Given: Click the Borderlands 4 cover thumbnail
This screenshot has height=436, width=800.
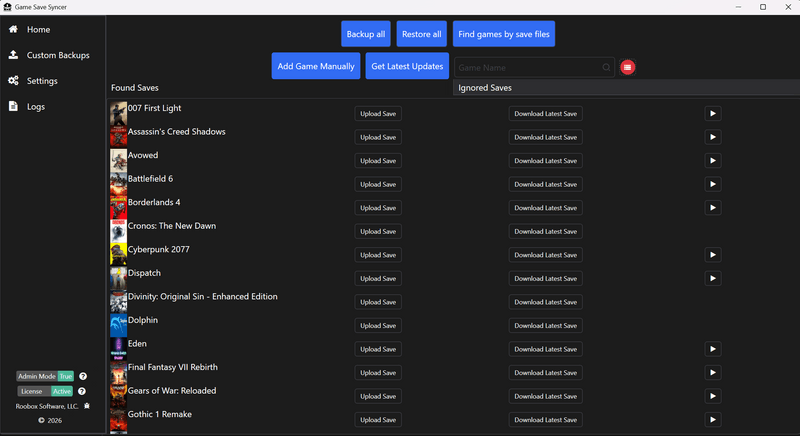Looking at the screenshot, I should pyautogui.click(x=118, y=208).
